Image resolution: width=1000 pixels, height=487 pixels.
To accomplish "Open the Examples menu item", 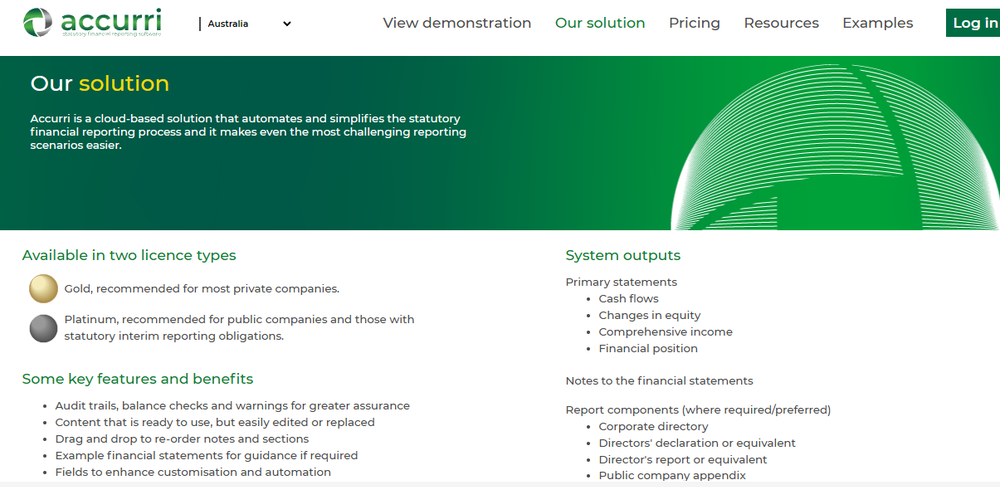I will click(x=877, y=23).
